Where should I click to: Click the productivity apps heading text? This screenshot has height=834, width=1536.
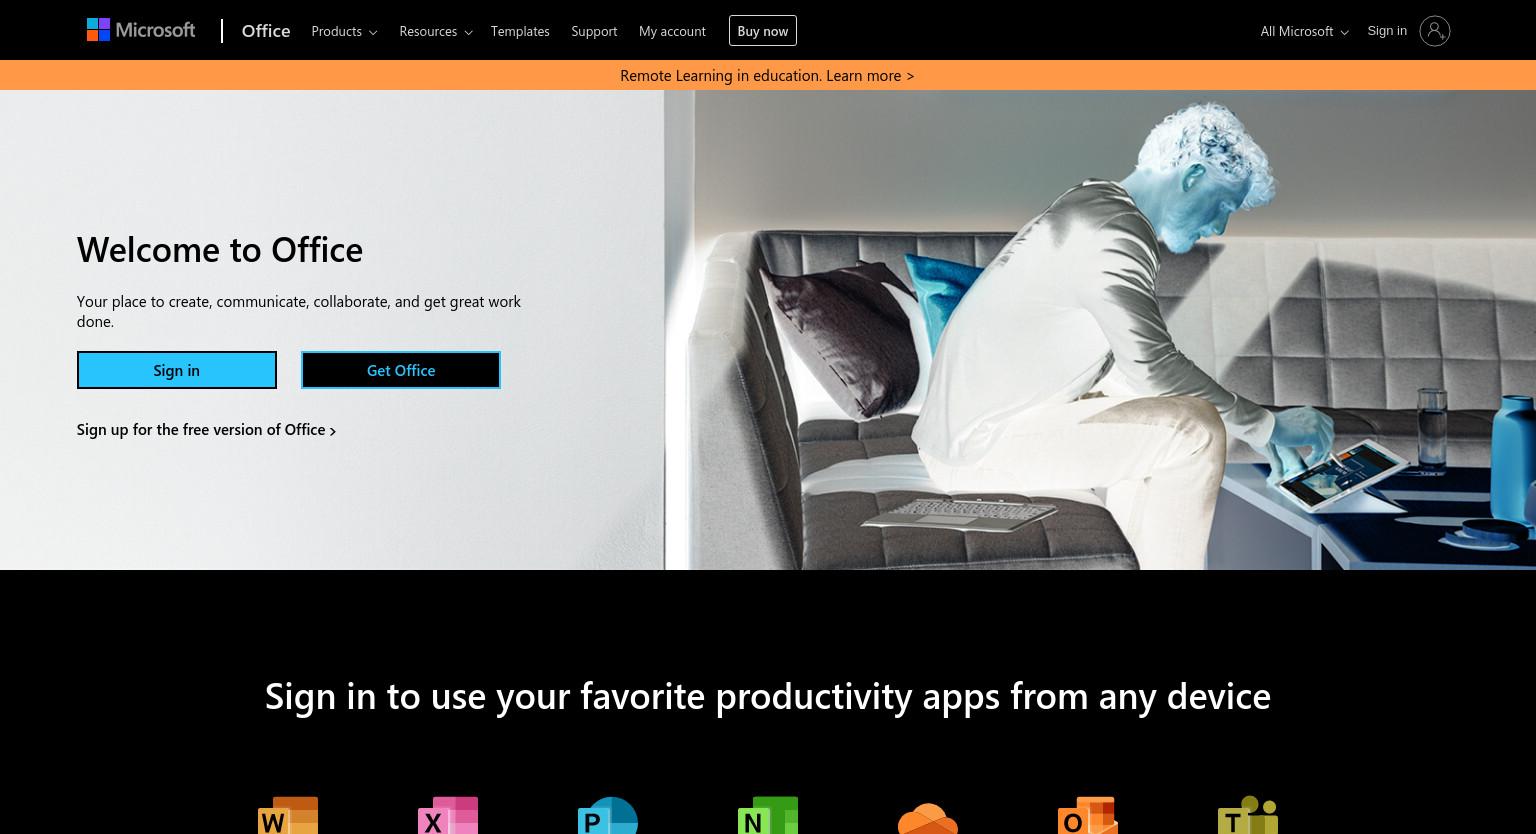(x=768, y=696)
